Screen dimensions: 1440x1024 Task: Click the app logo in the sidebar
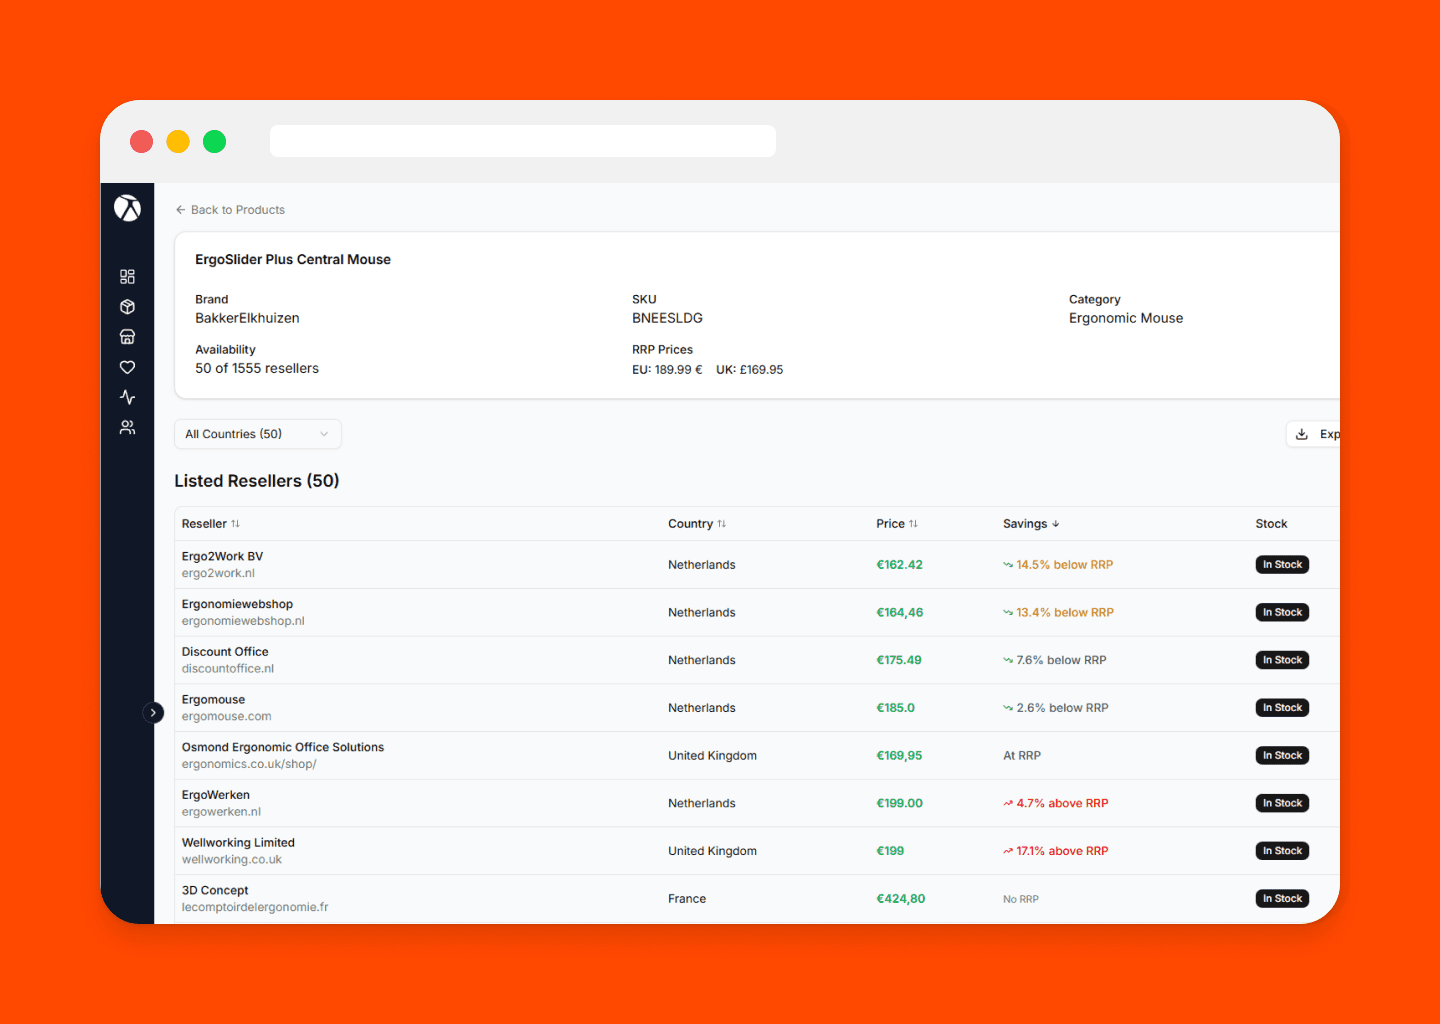pyautogui.click(x=127, y=208)
